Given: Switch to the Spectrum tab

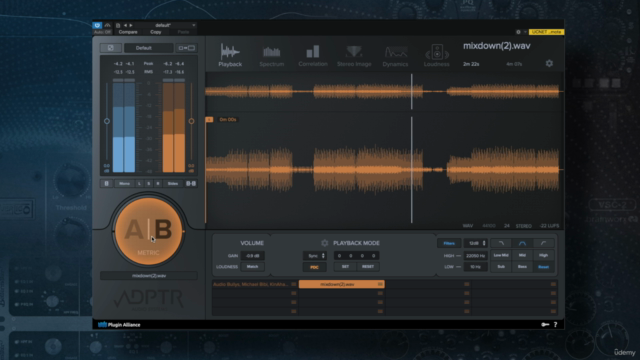Looking at the screenshot, I should pos(271,56).
